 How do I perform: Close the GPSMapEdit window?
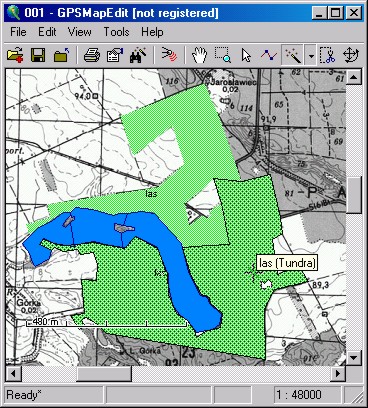pyautogui.click(x=353, y=13)
